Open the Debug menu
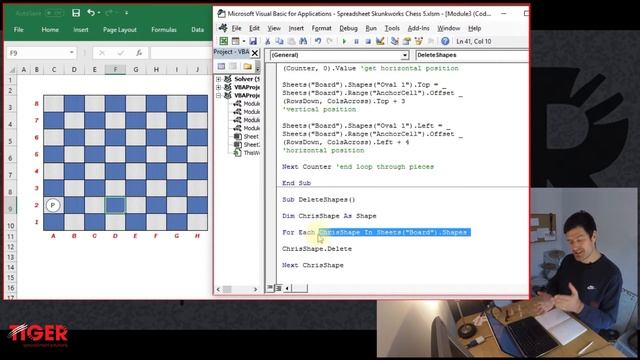This screenshot has height=360, width=640. click(348, 28)
